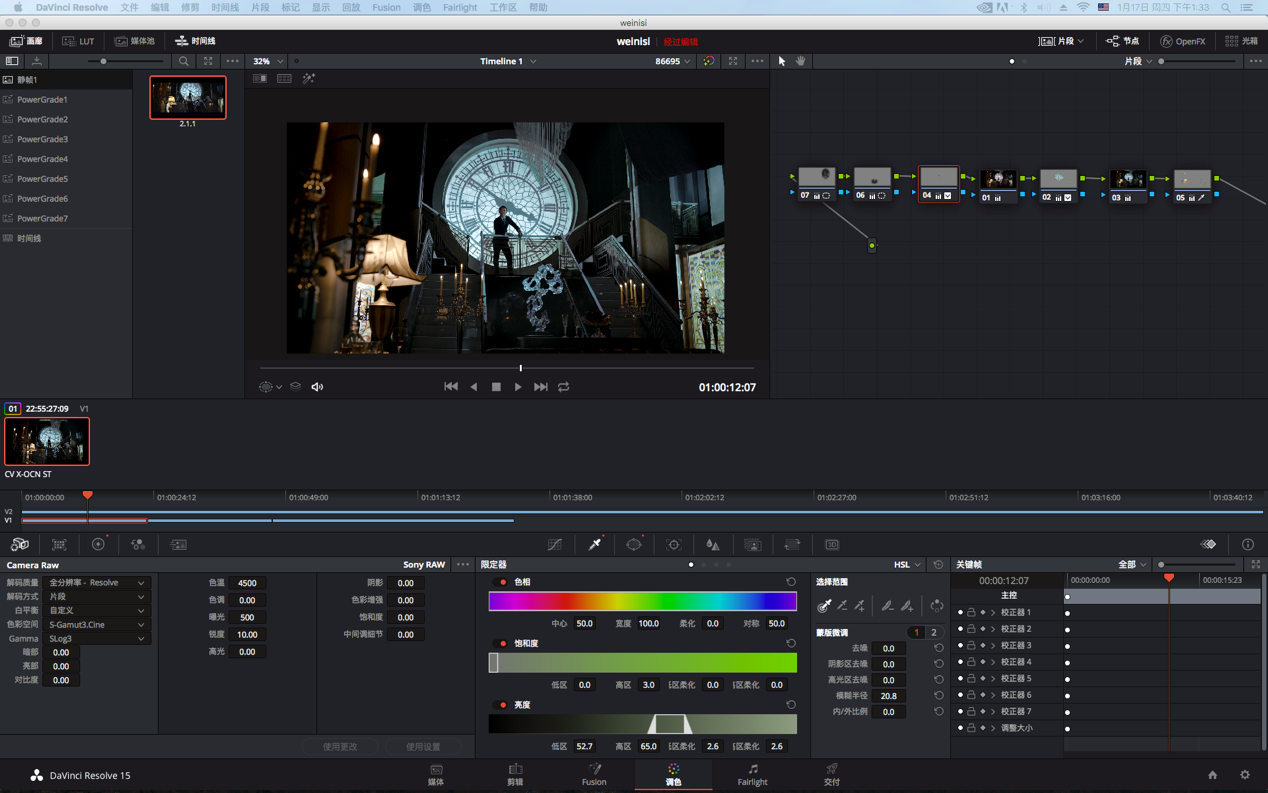This screenshot has width=1268, height=793.
Task: Open the 3D stereoscopic palette icon
Action: pos(832,545)
